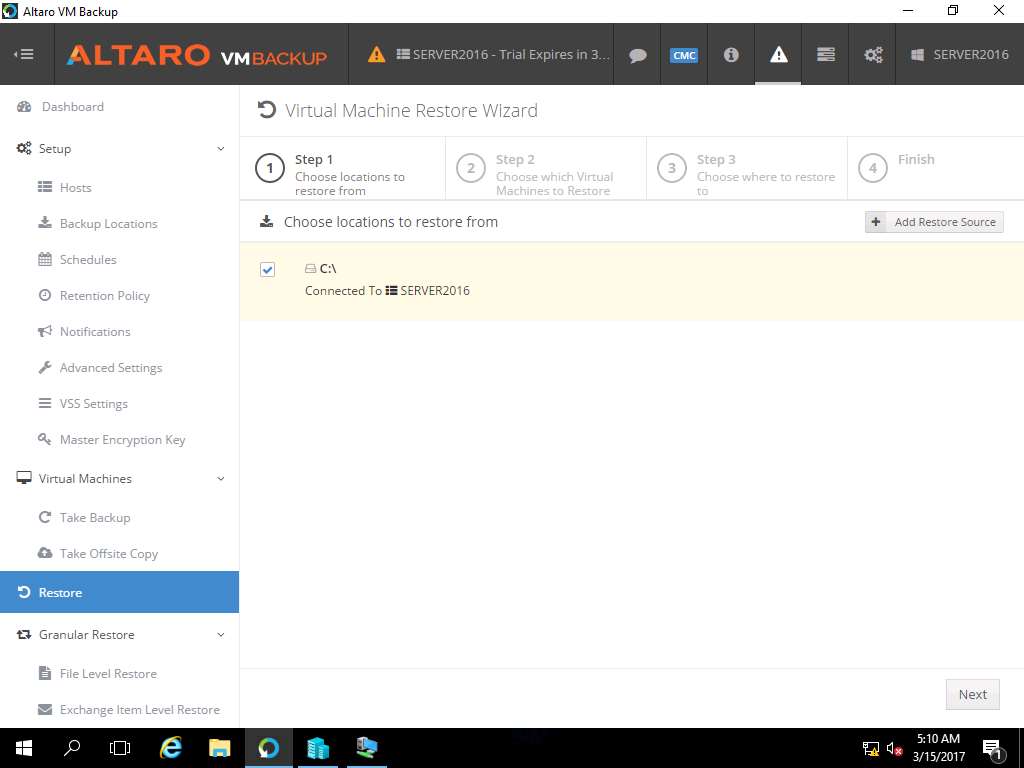Click the Hosts grid icon
Image resolution: width=1024 pixels, height=768 pixels.
(x=44, y=187)
